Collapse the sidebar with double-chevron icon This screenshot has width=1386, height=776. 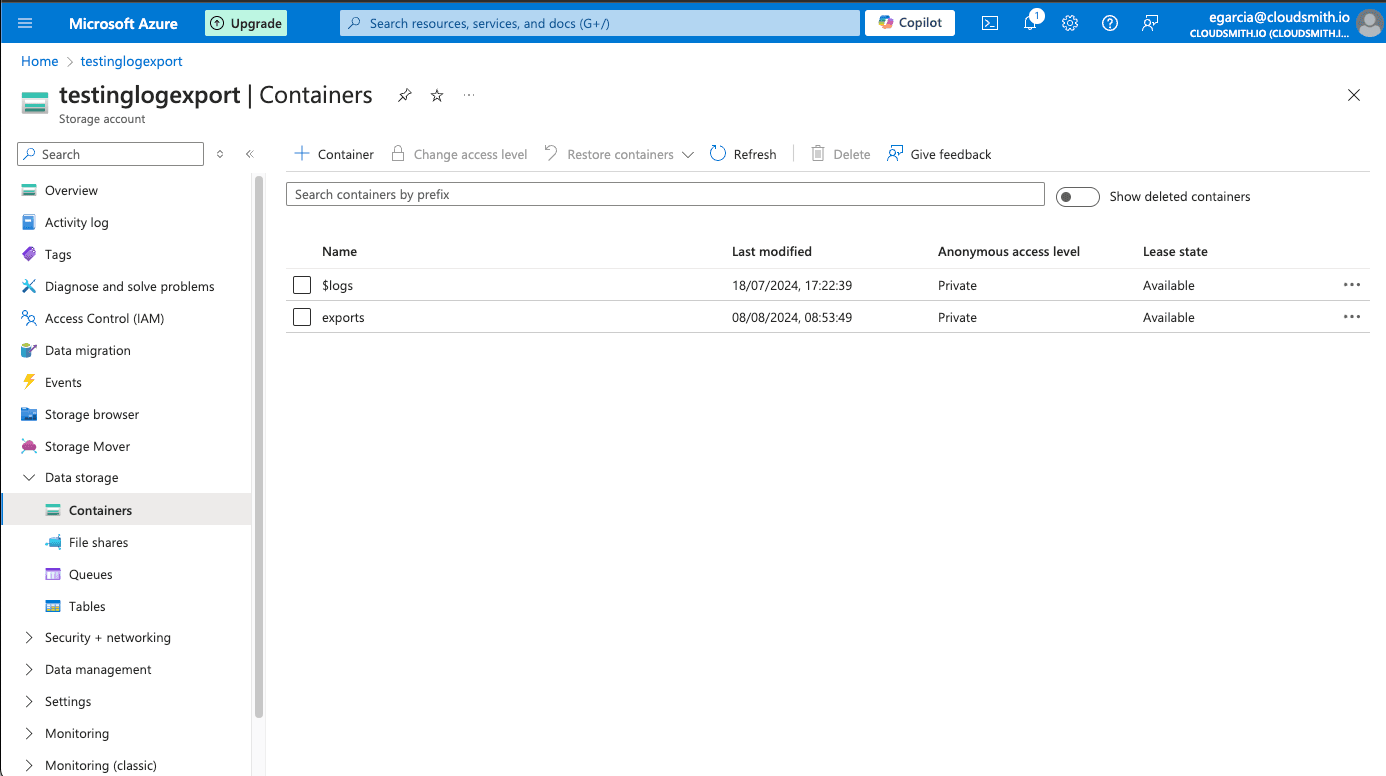tap(250, 154)
